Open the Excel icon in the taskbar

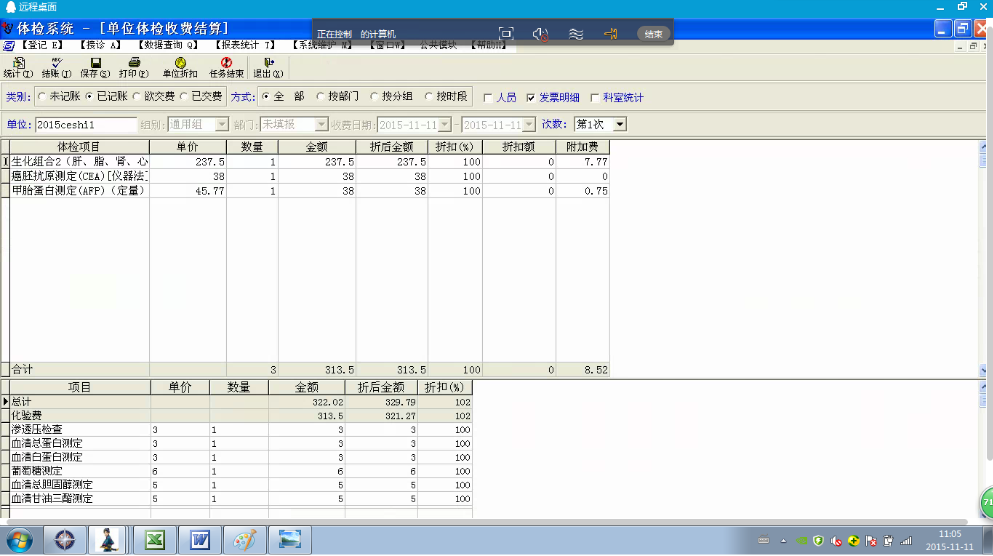pyautogui.click(x=155, y=540)
